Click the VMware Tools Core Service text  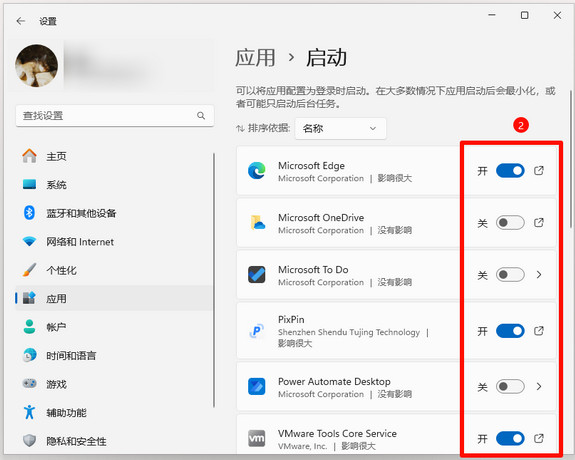pos(337,434)
